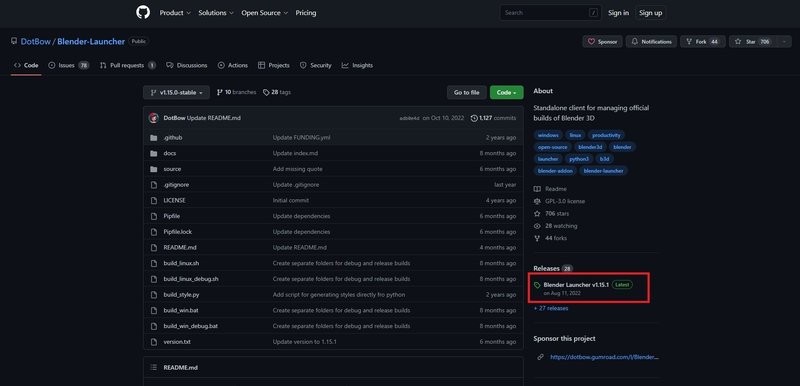Select the blender-addon topic tag

(x=555, y=171)
